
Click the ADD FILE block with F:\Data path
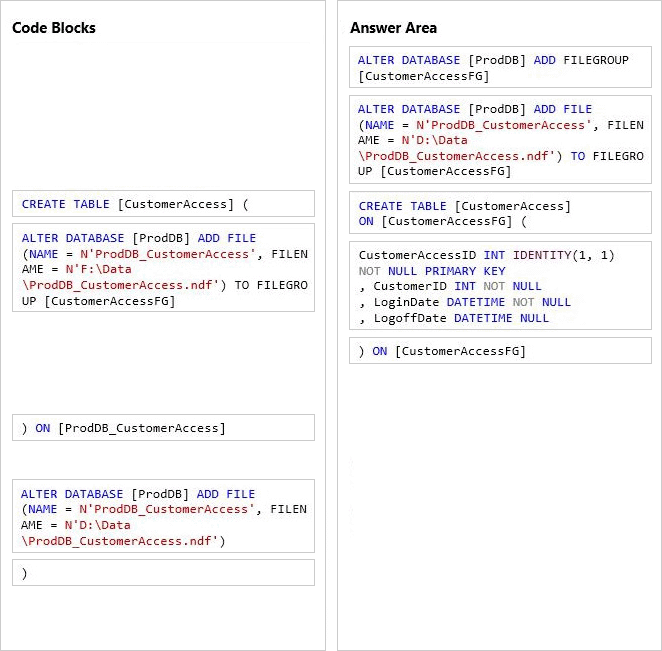point(163,269)
